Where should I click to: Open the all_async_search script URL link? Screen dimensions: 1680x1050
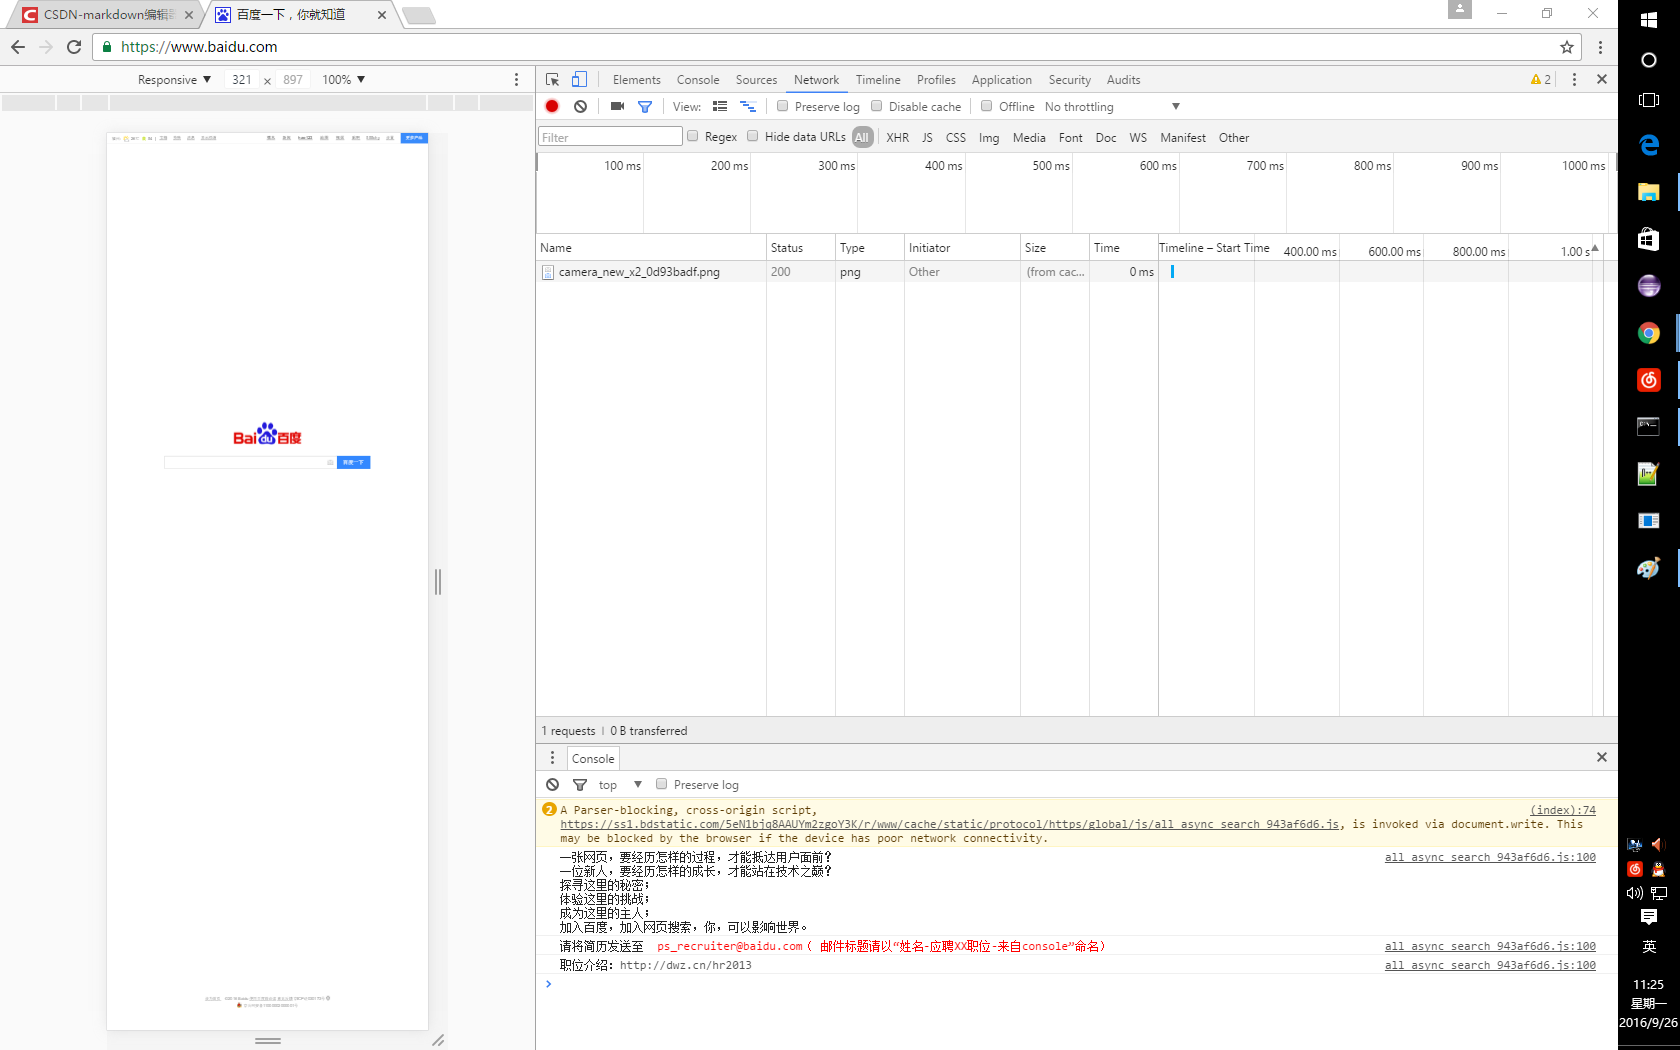(949, 824)
